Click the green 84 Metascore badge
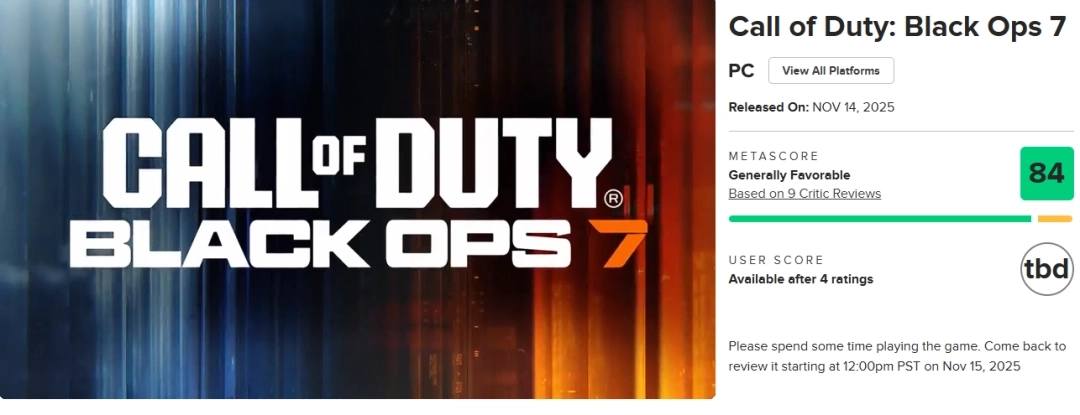 point(1046,173)
